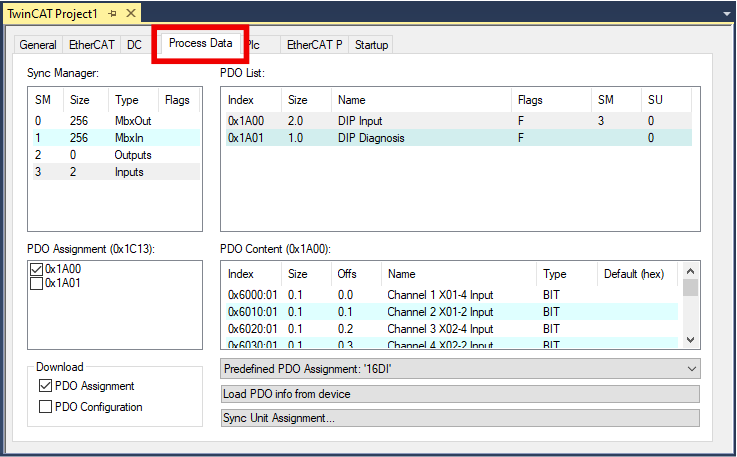Close the TwinCAT Project1 tab
This screenshot has height=457, width=737.
point(131,13)
